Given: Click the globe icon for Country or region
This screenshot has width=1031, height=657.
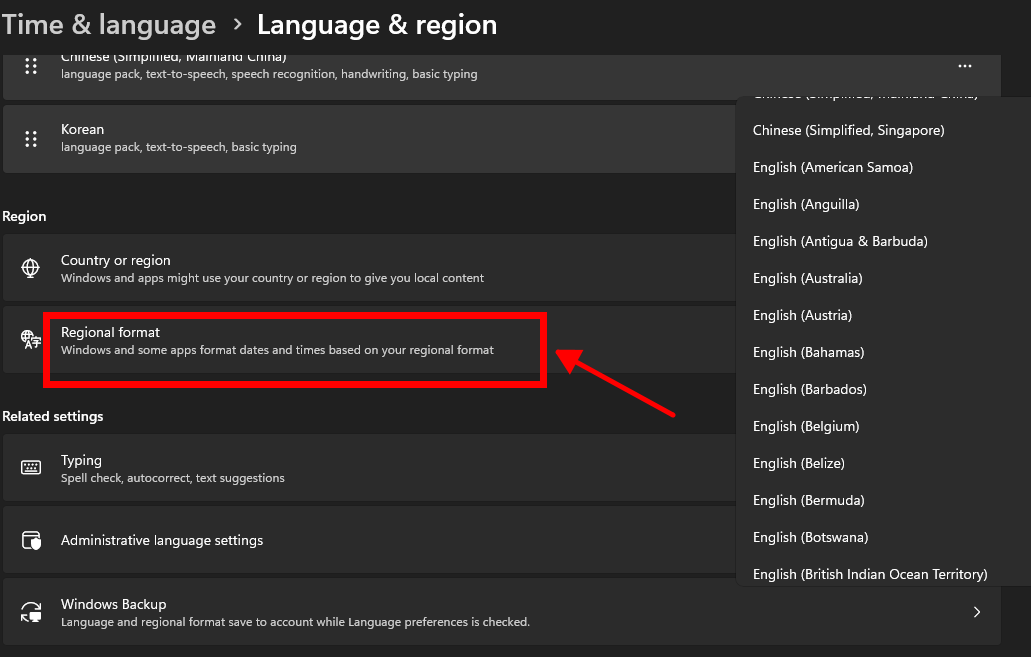Looking at the screenshot, I should pos(31,268).
